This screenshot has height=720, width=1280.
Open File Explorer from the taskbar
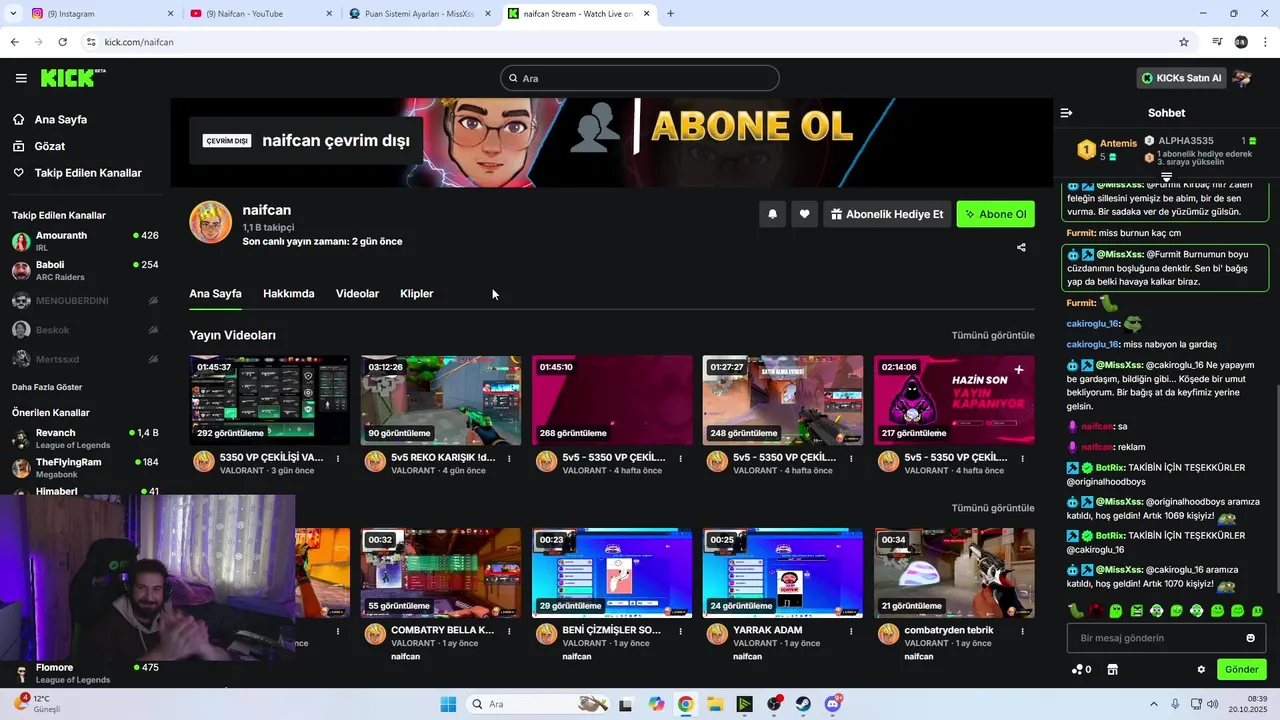click(715, 704)
